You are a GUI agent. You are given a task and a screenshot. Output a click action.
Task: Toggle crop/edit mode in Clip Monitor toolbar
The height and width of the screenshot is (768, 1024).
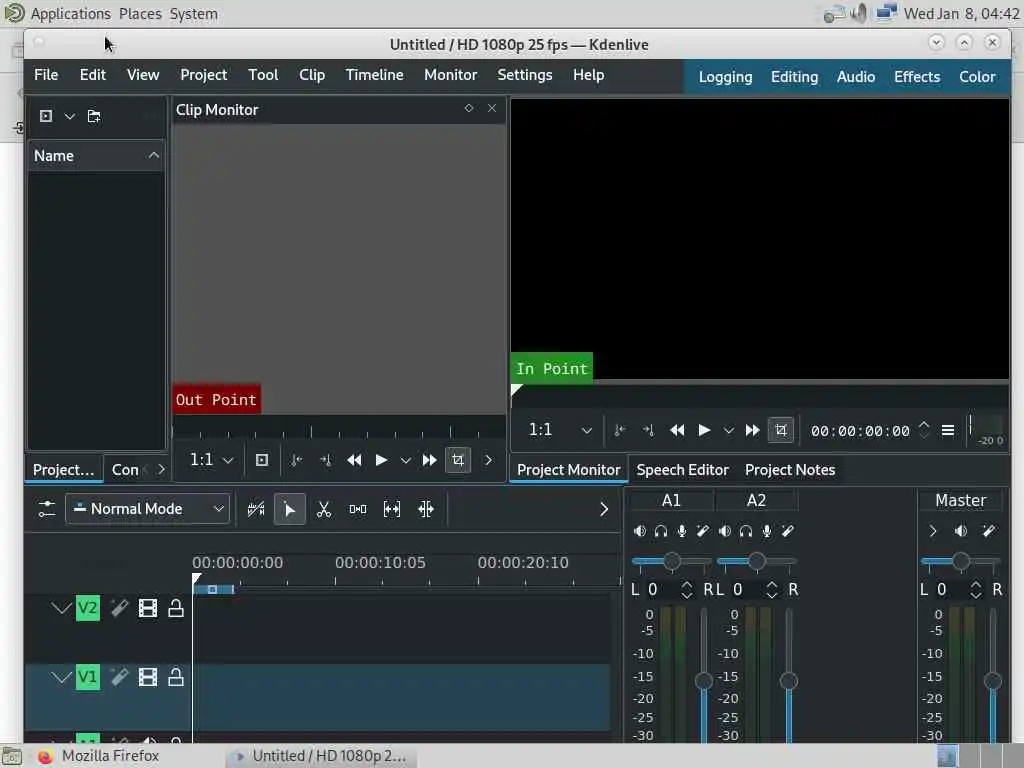click(458, 460)
